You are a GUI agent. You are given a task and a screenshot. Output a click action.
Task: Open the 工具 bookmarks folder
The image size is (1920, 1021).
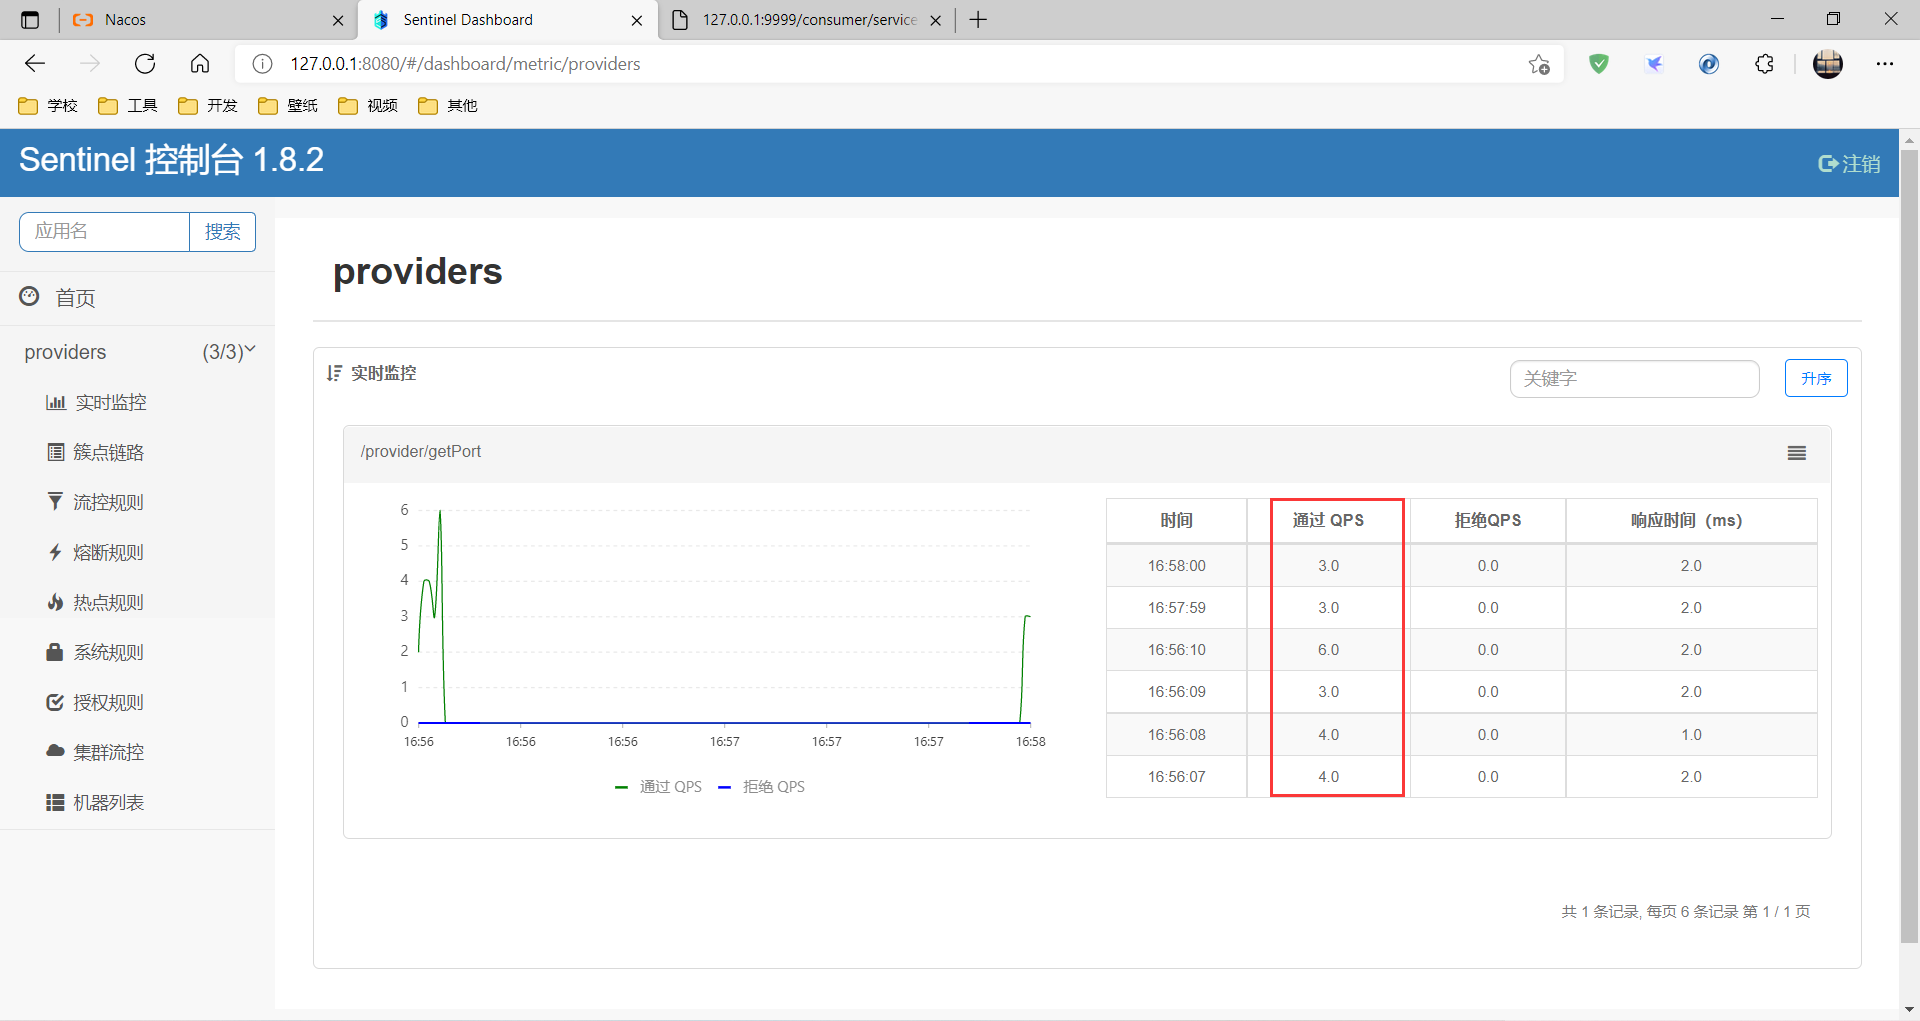pos(128,106)
